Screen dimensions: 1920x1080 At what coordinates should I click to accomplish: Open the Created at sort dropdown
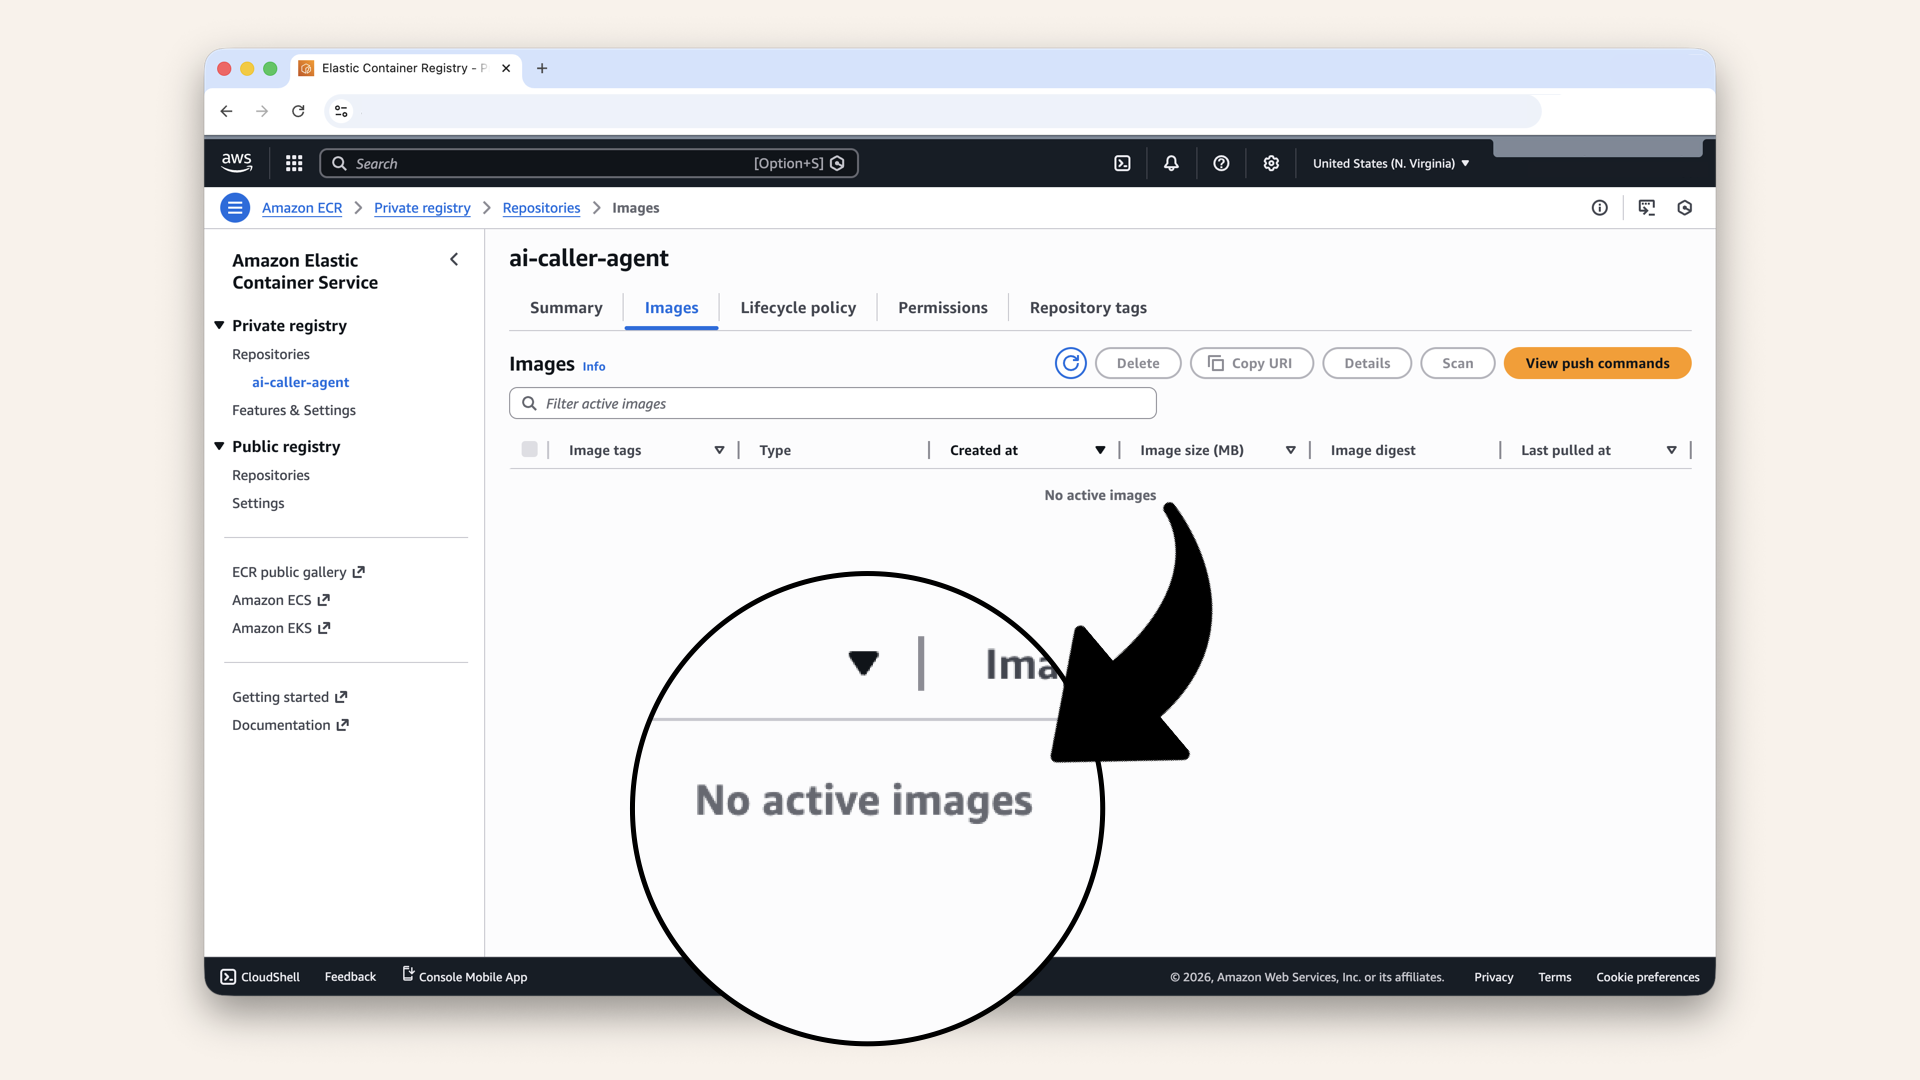[x=1100, y=450]
